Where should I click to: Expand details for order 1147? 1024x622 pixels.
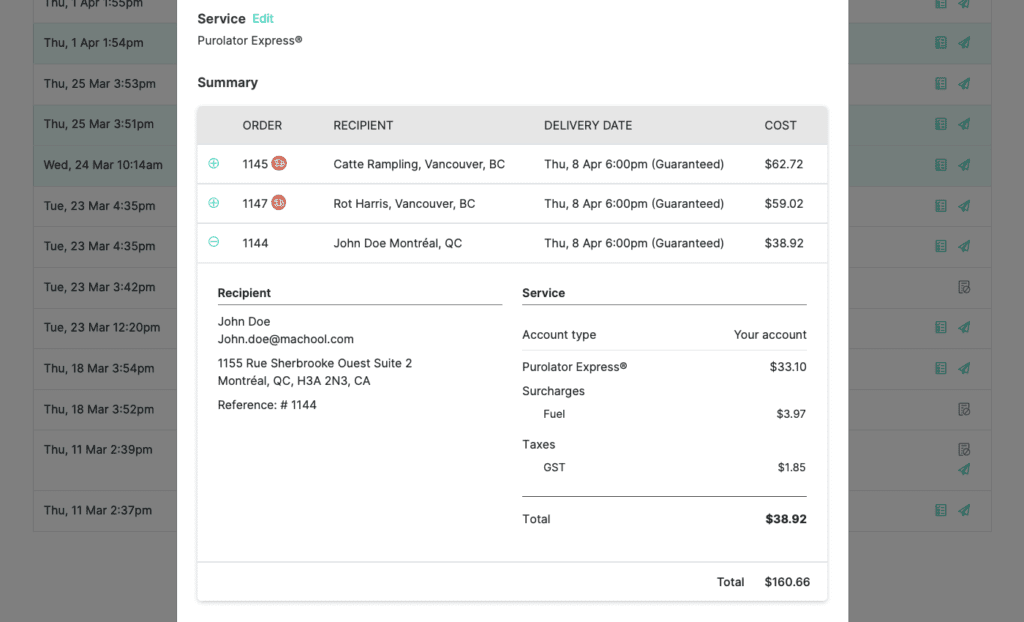coord(212,202)
